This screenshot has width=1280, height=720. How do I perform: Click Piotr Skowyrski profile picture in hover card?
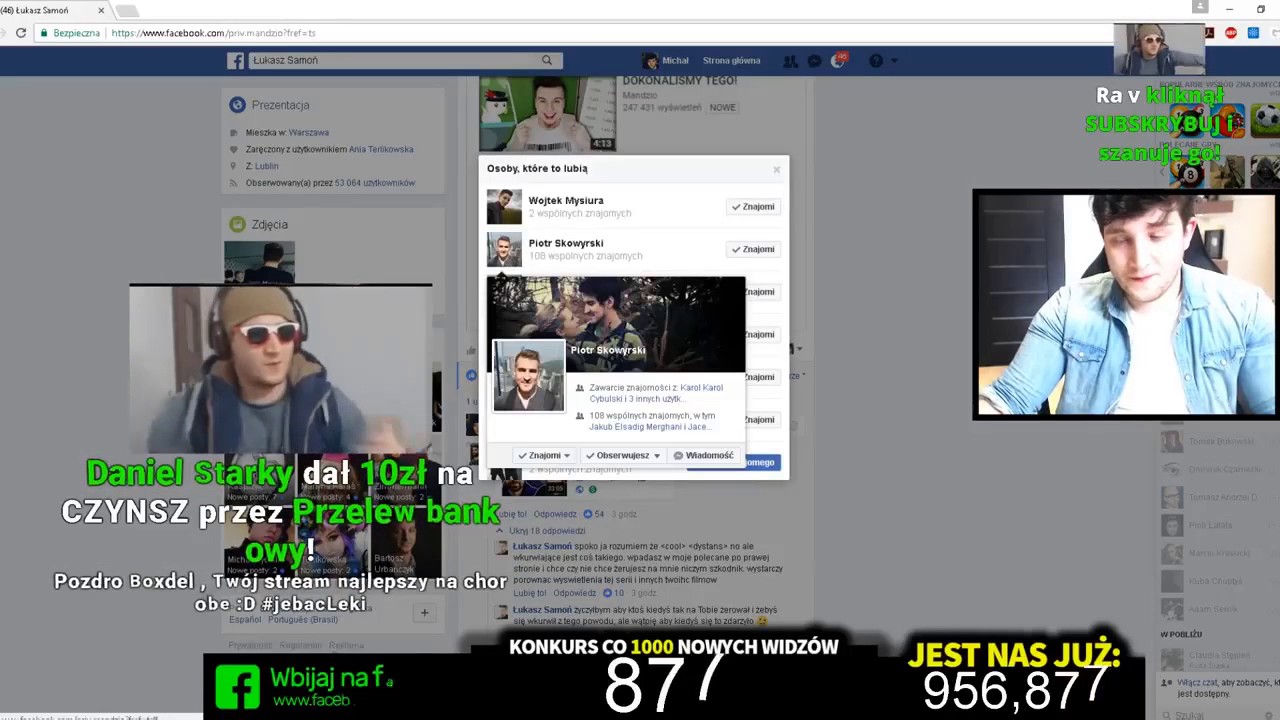pyautogui.click(x=529, y=376)
